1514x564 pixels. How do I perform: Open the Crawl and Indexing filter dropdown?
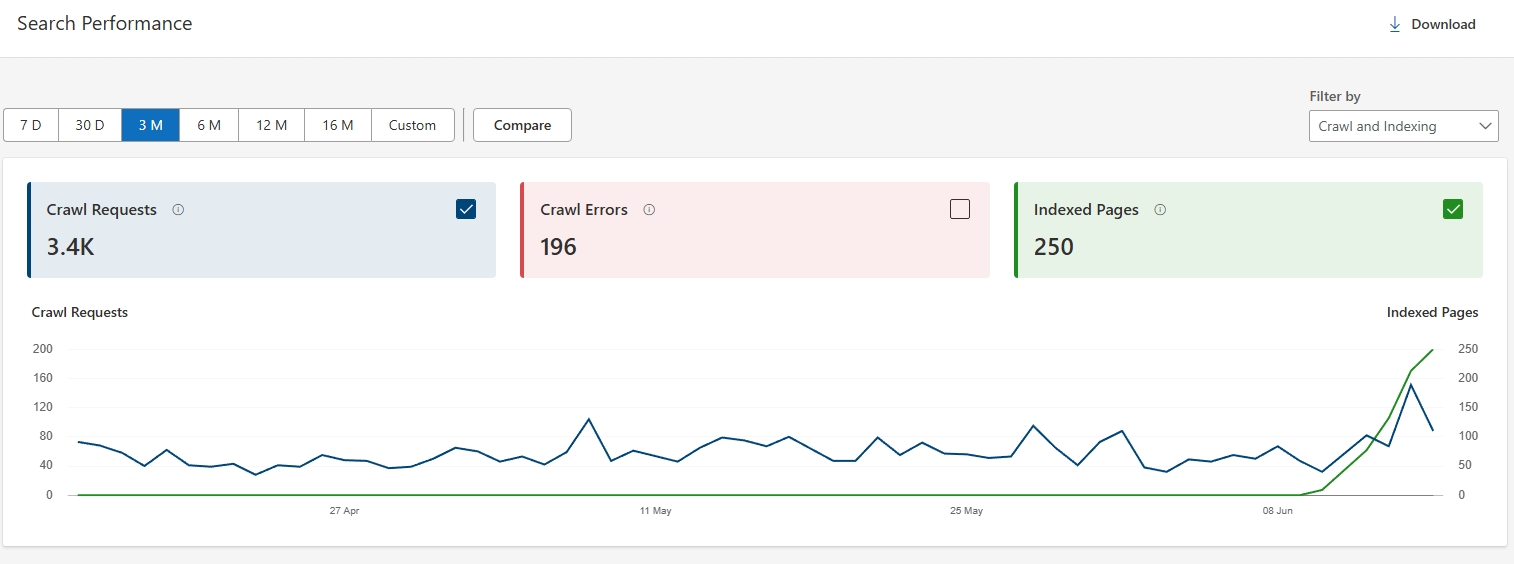[1403, 126]
